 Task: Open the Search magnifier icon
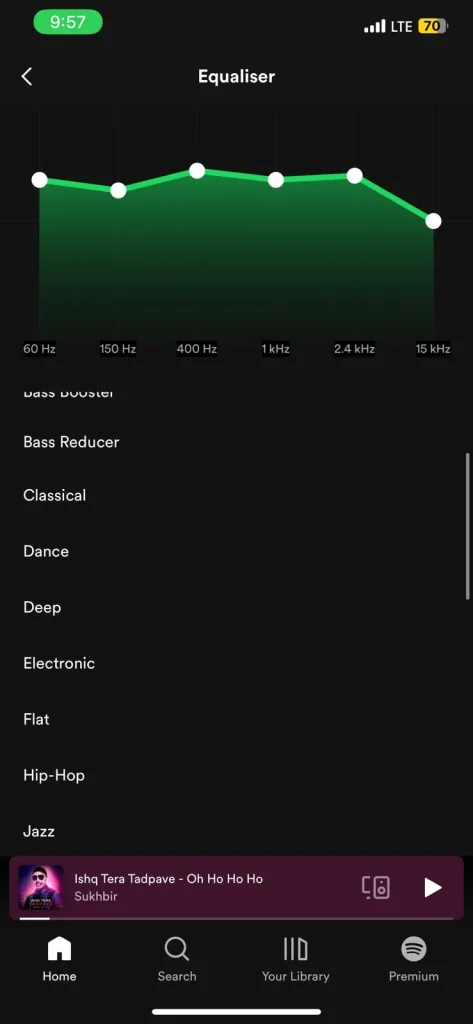coord(176,949)
